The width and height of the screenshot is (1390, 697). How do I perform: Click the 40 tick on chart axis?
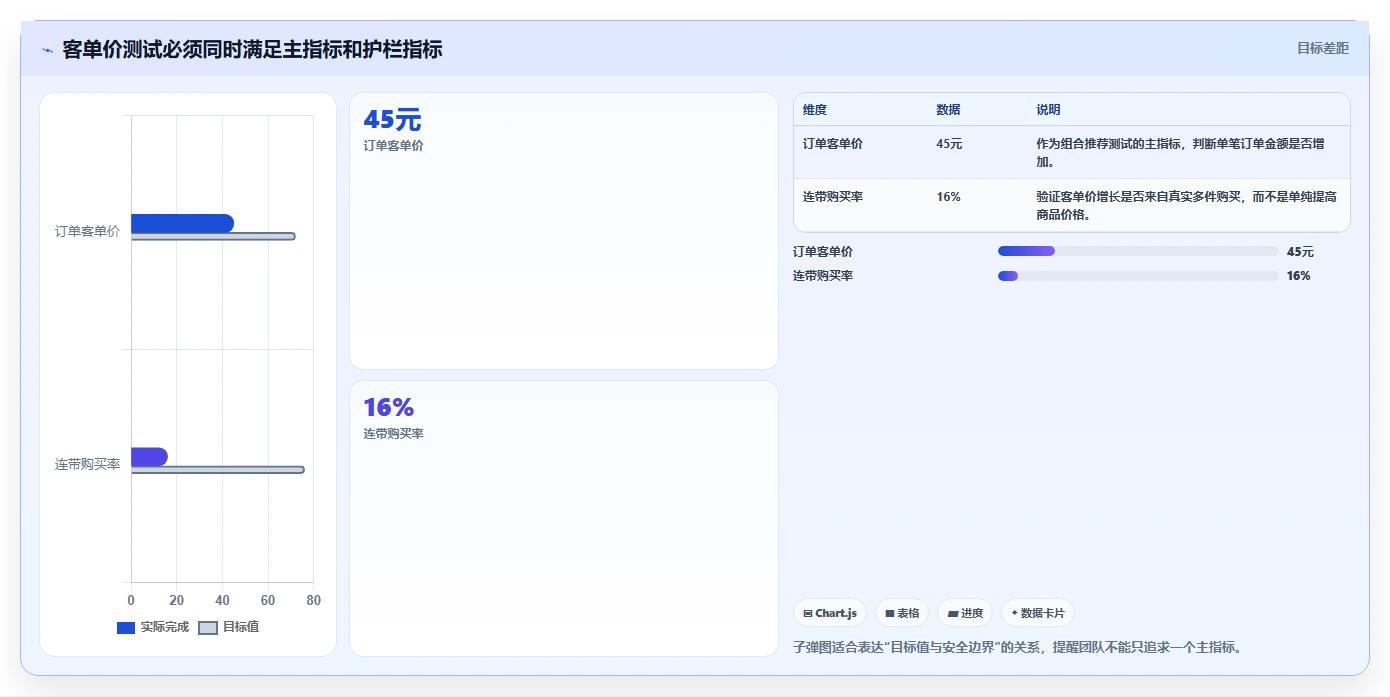pyautogui.click(x=222, y=600)
